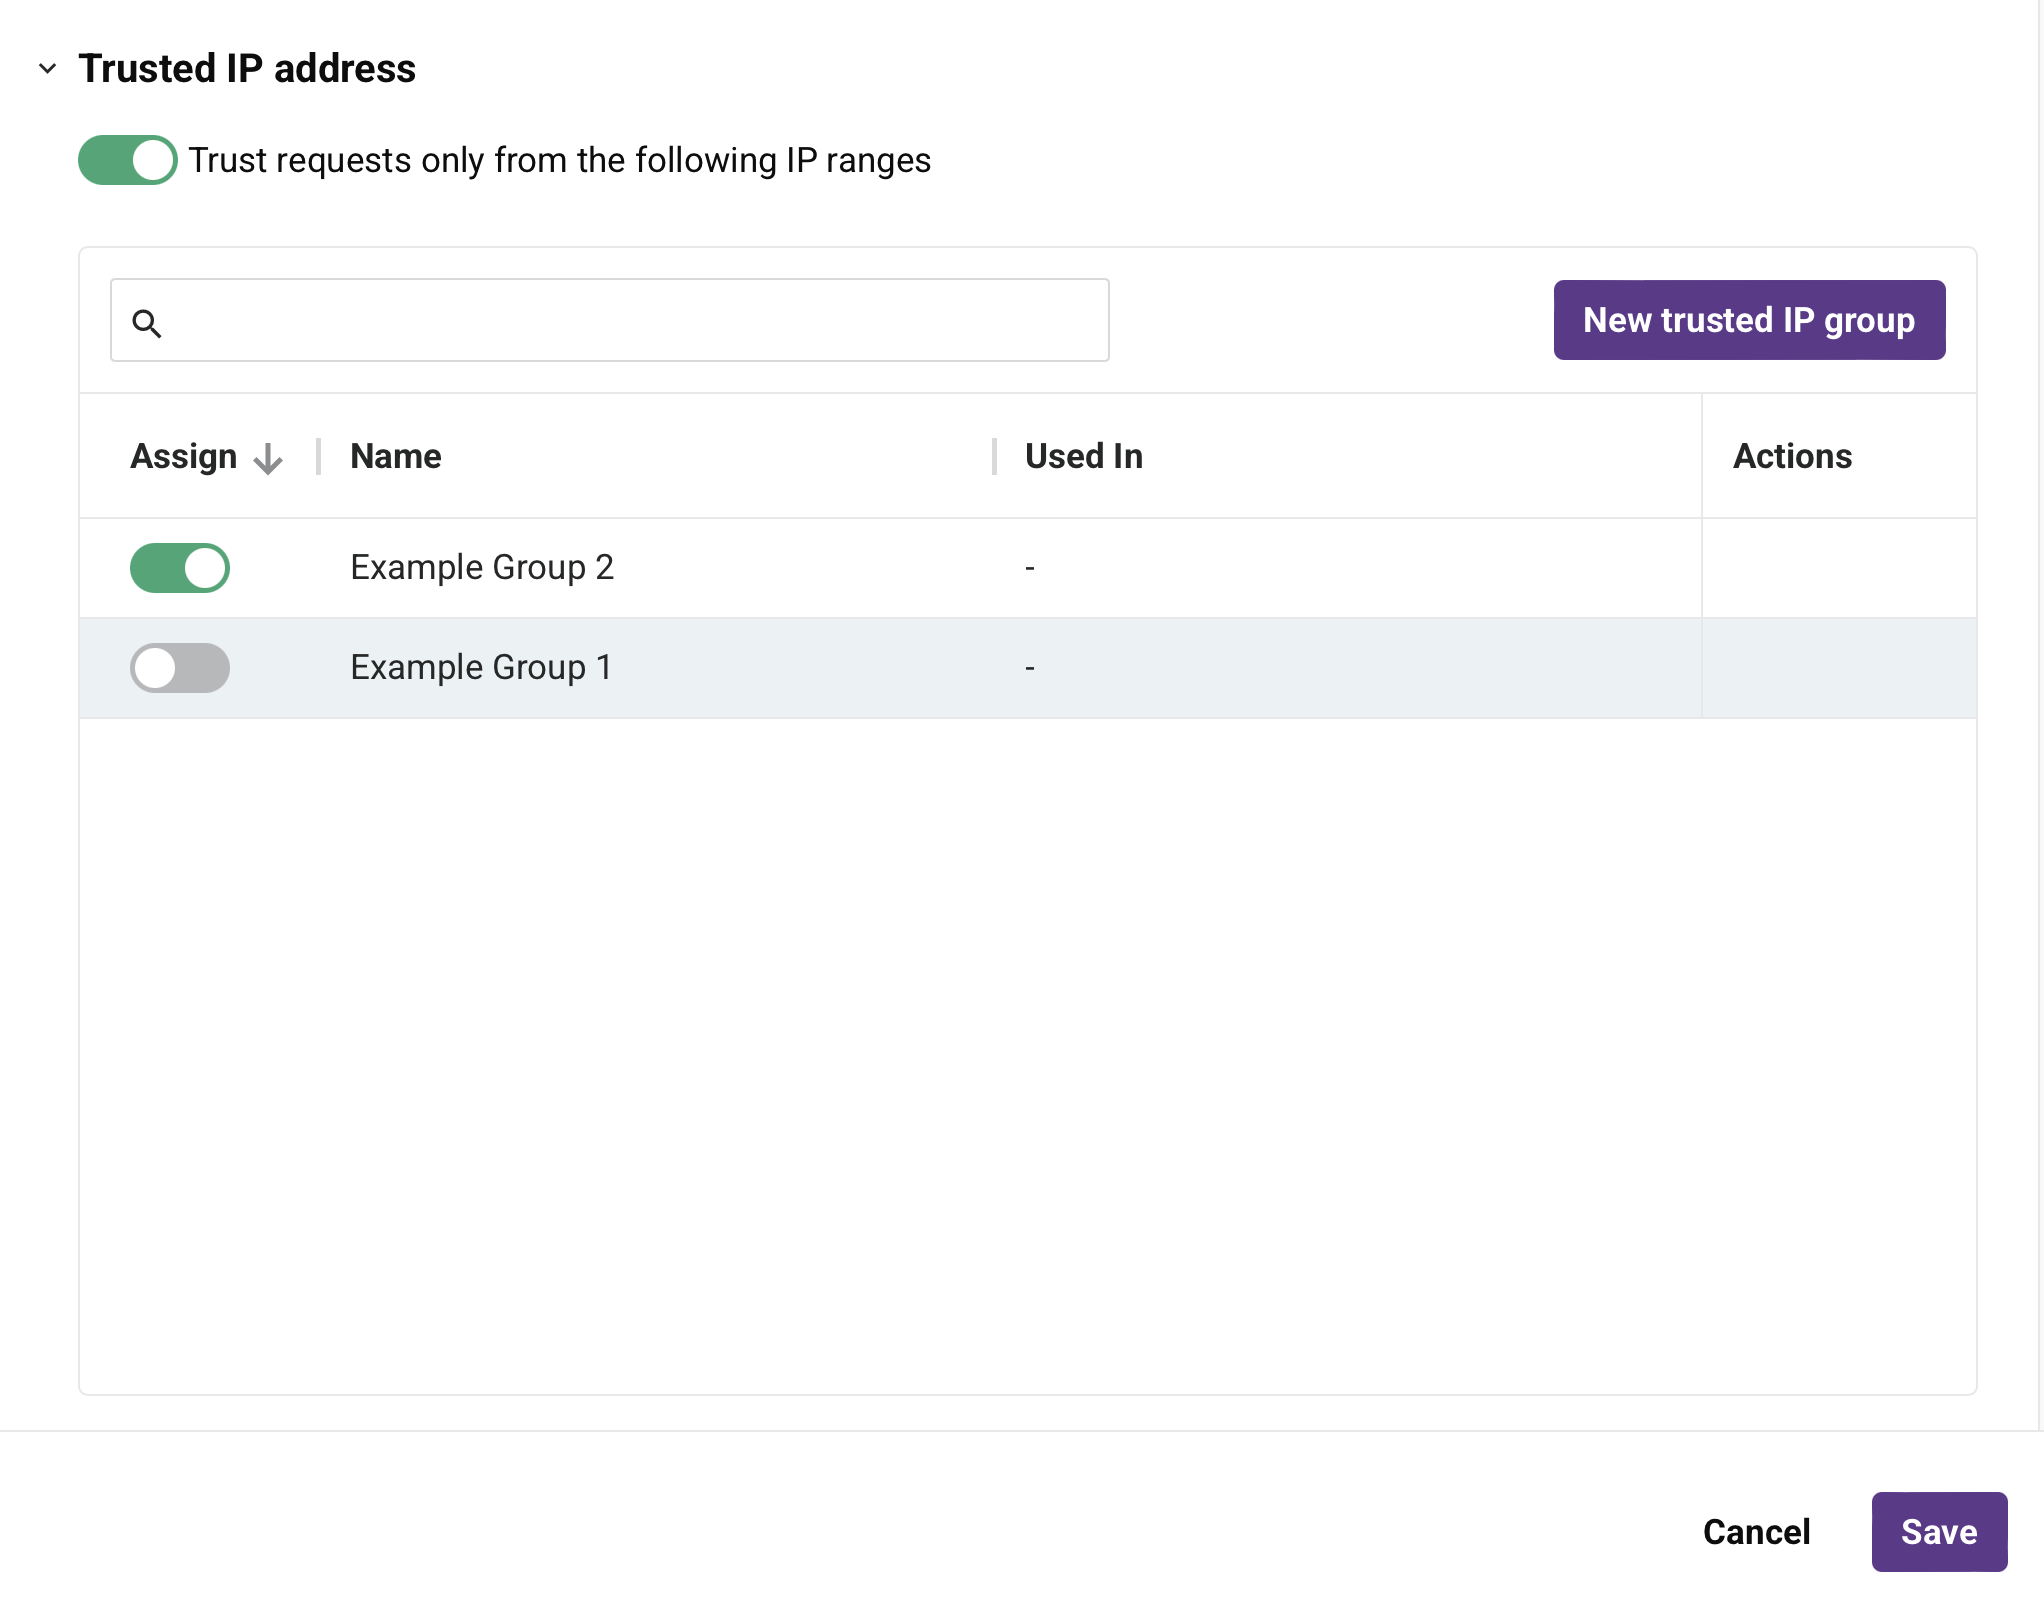Click the Name column header
Image resolution: width=2044 pixels, height=1614 pixels.
click(395, 456)
